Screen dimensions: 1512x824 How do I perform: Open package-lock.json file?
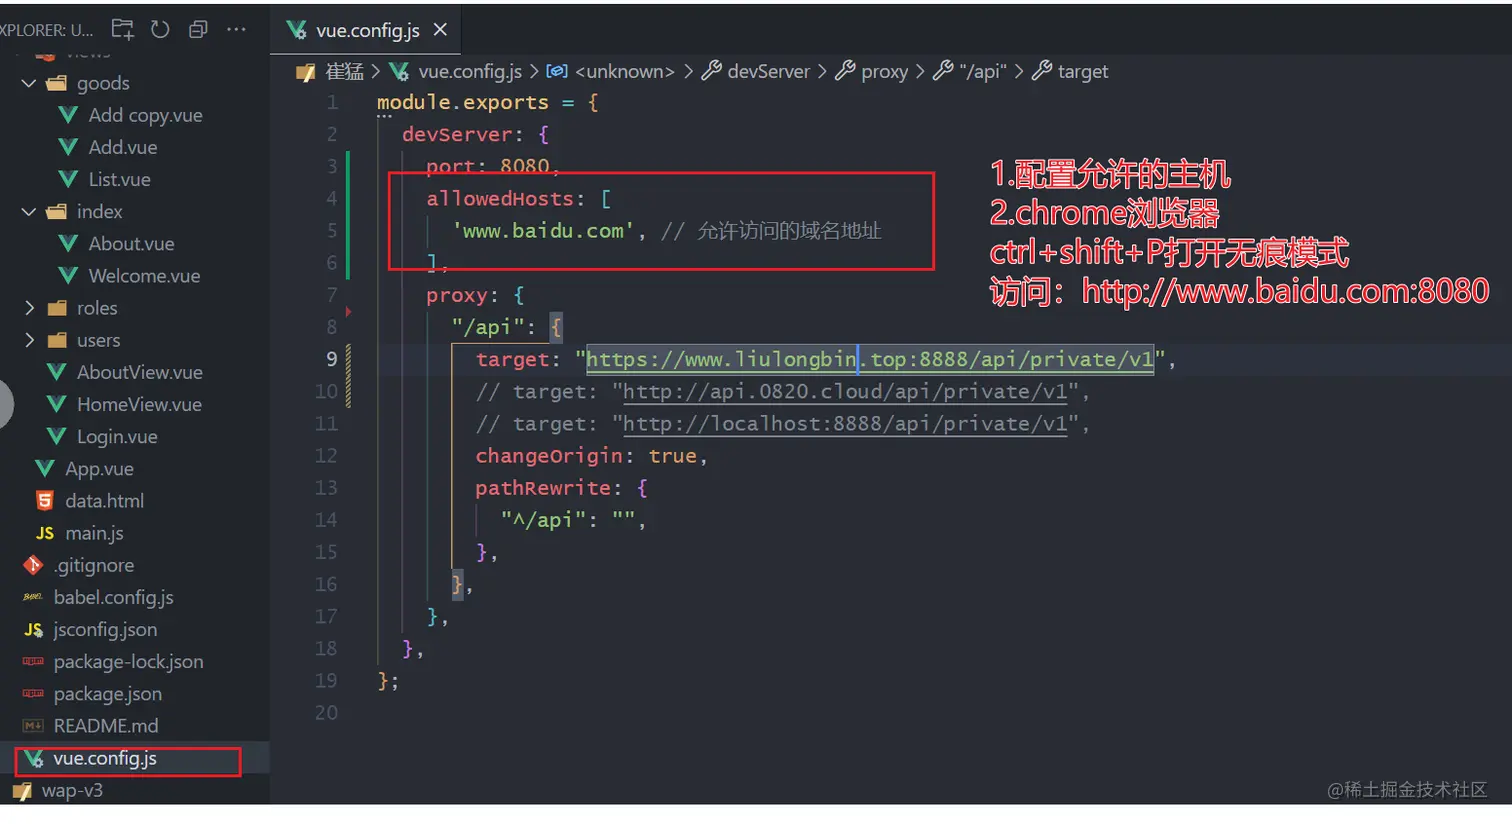[128, 662]
